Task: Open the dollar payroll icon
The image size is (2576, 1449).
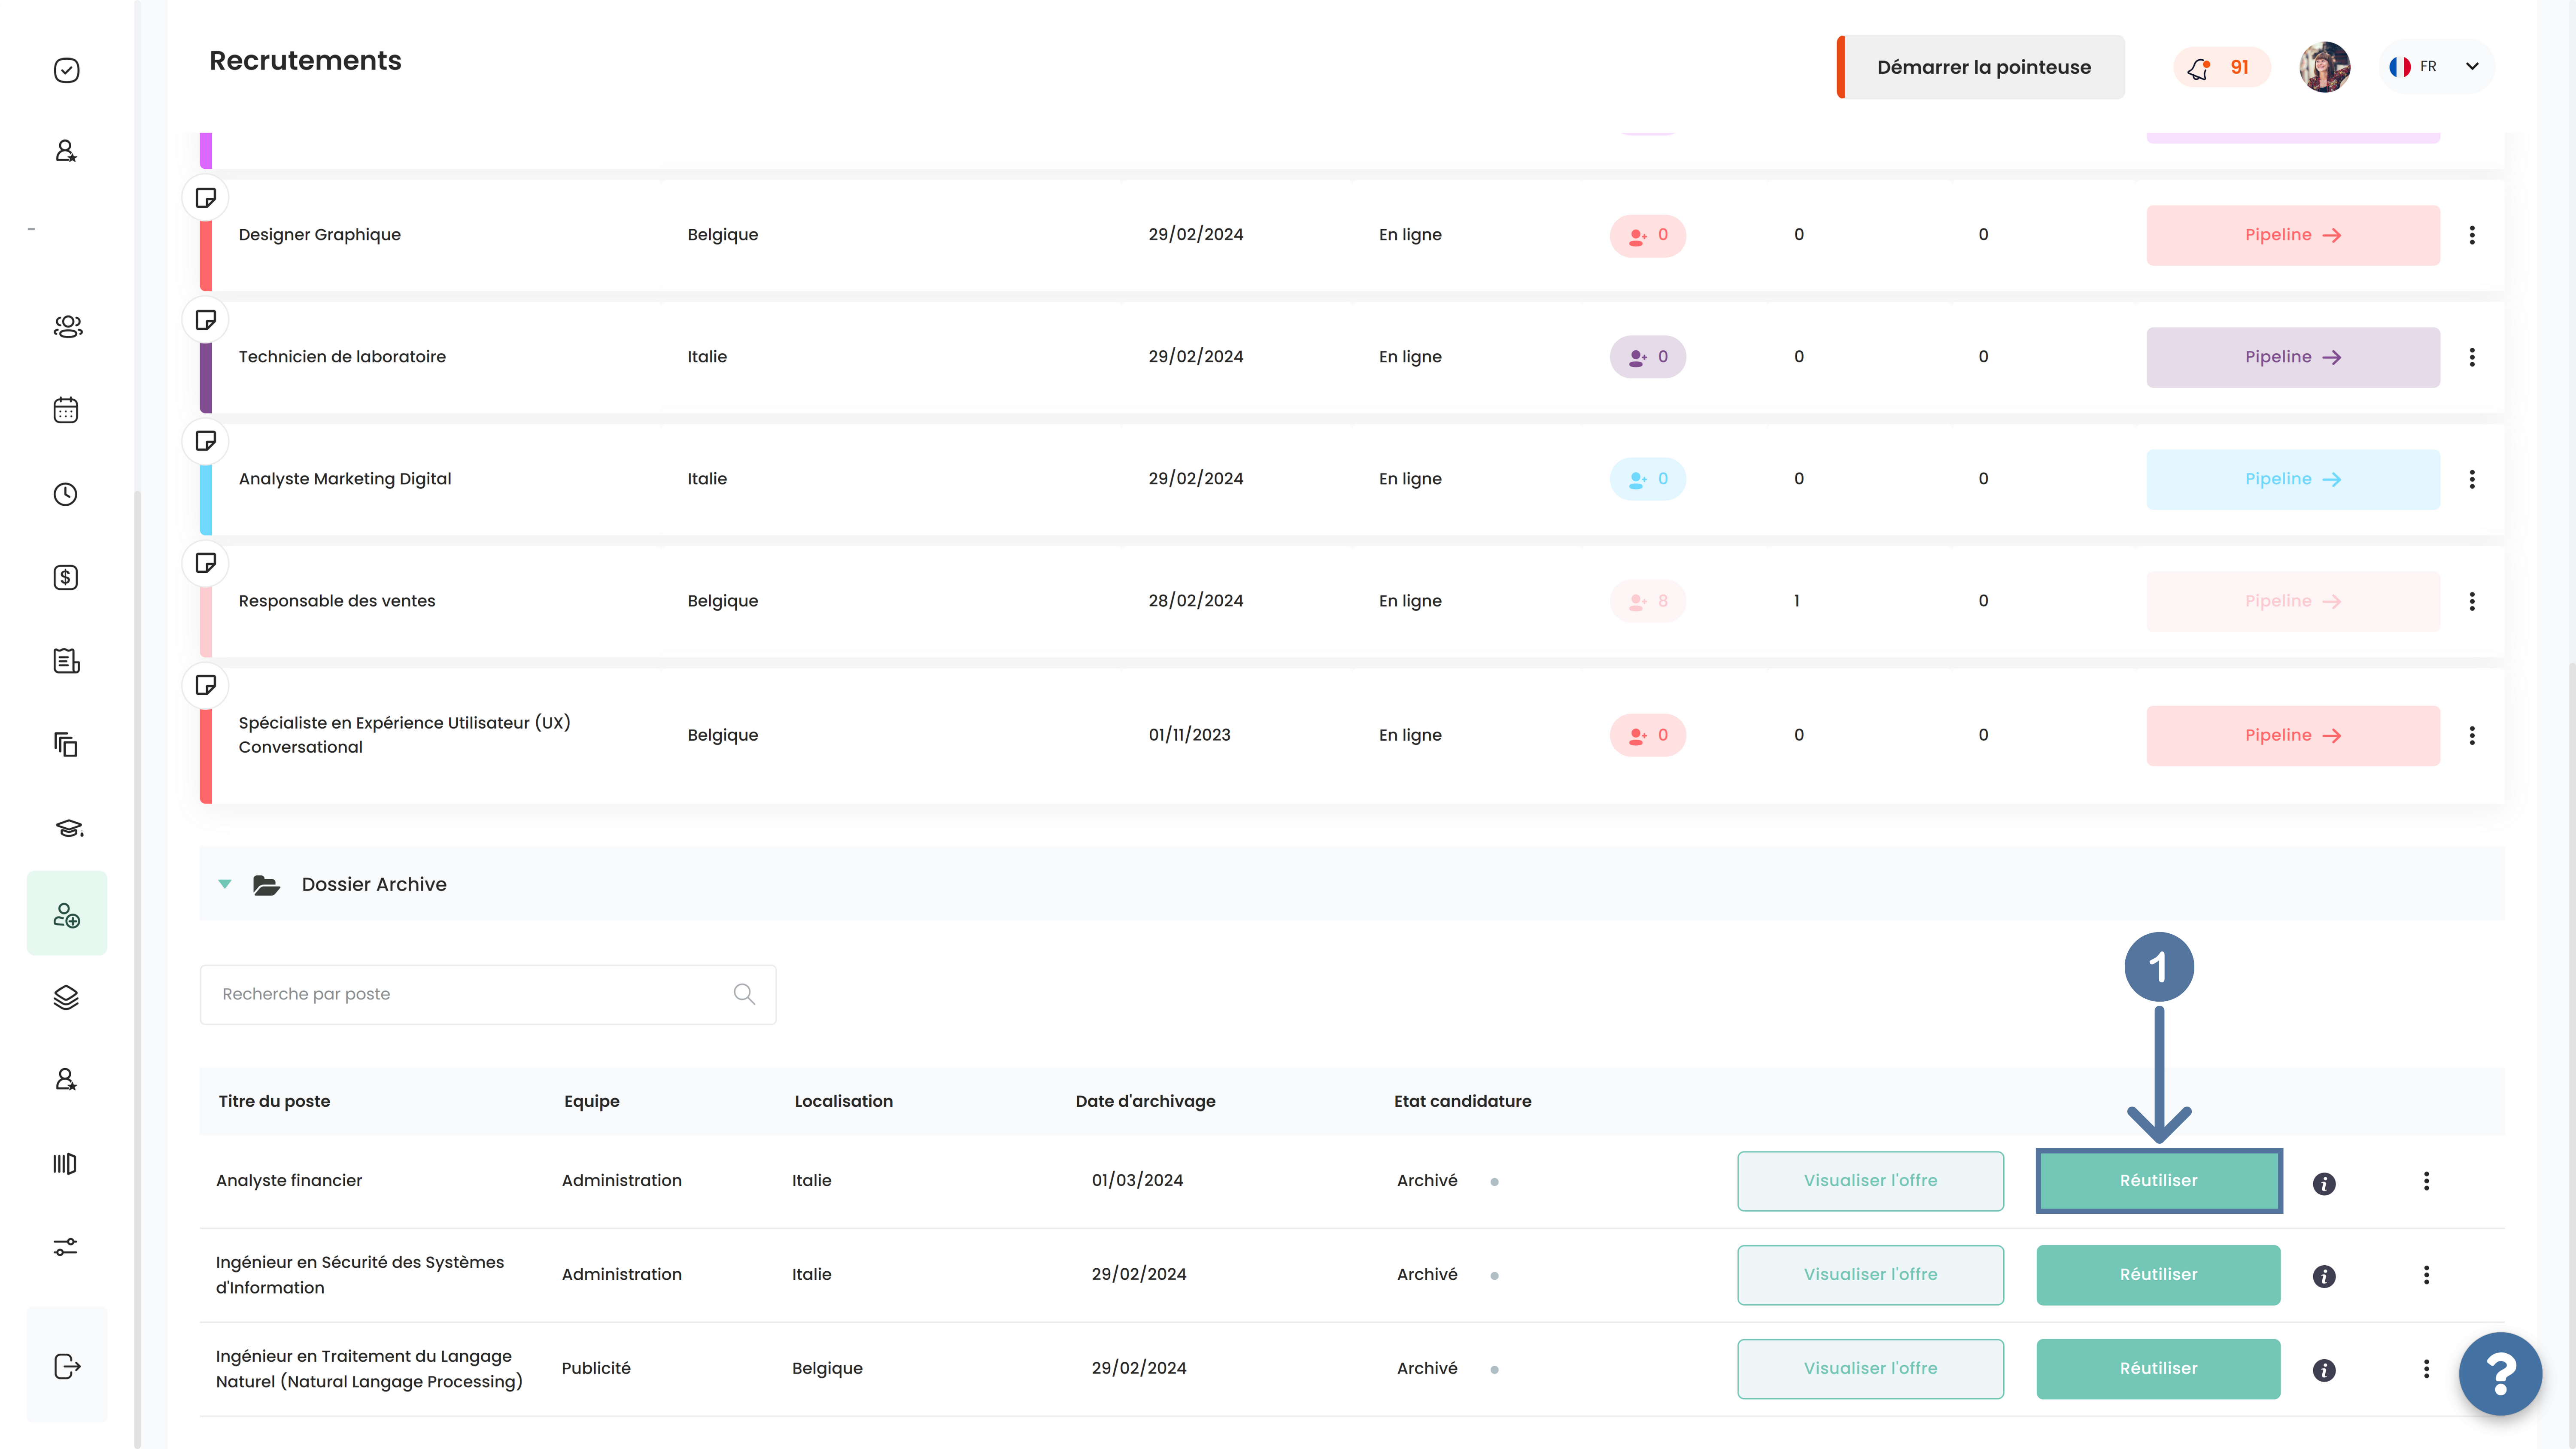Action: coord(66,577)
